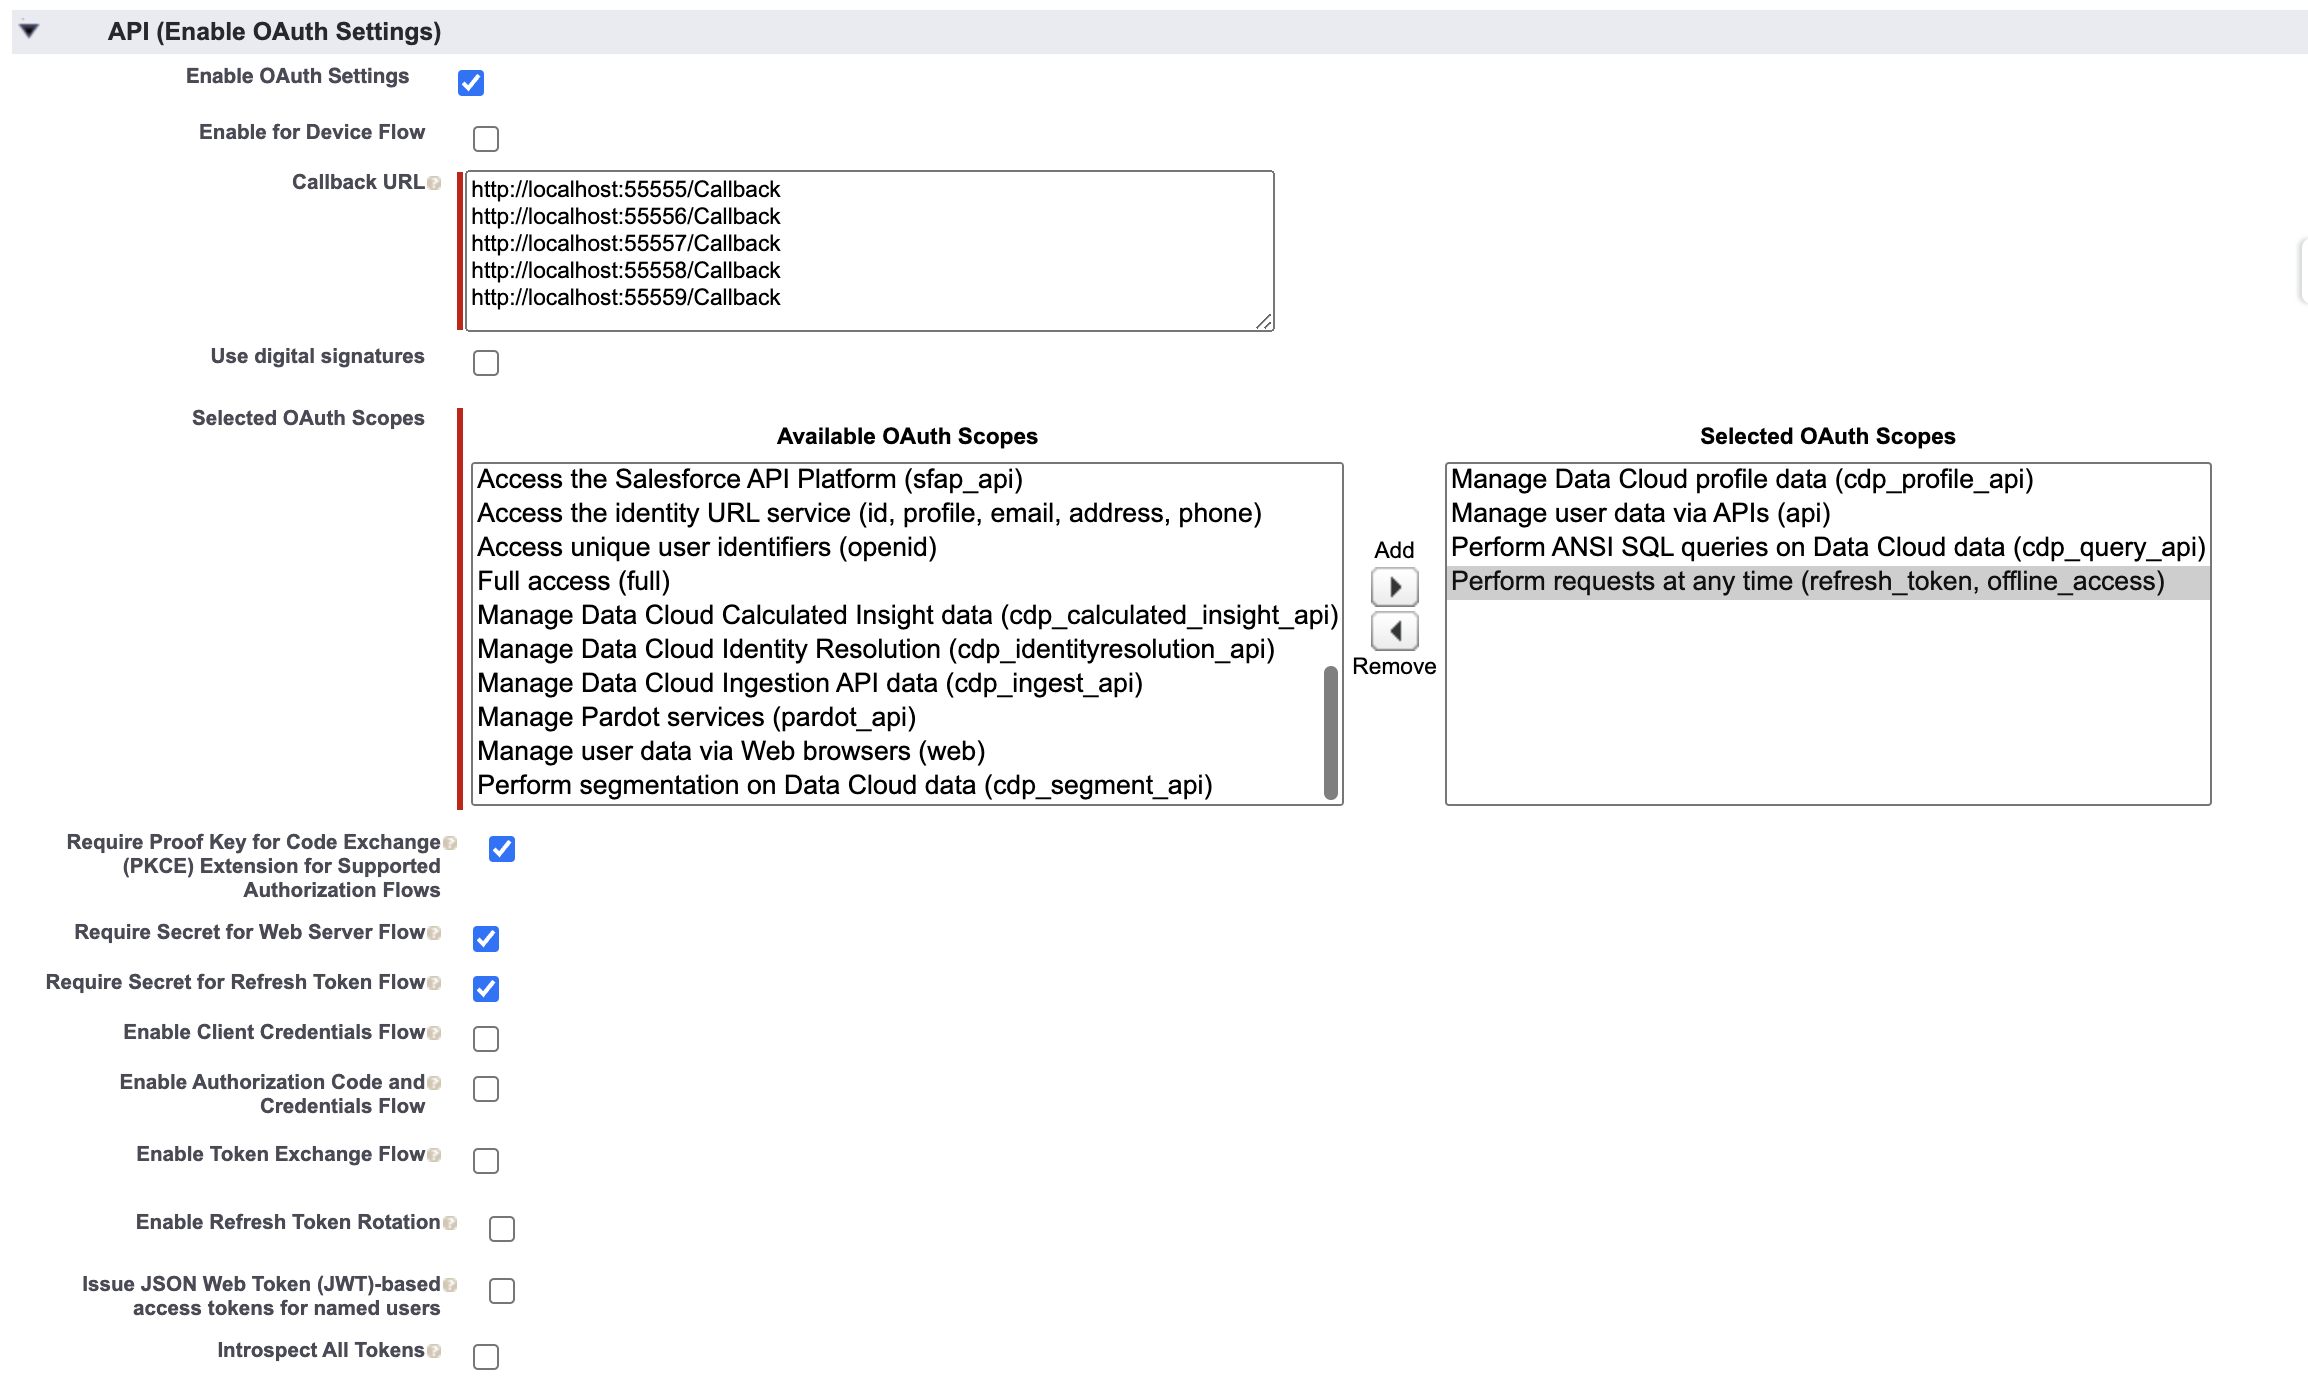Click the Remove arrow button

(x=1394, y=631)
